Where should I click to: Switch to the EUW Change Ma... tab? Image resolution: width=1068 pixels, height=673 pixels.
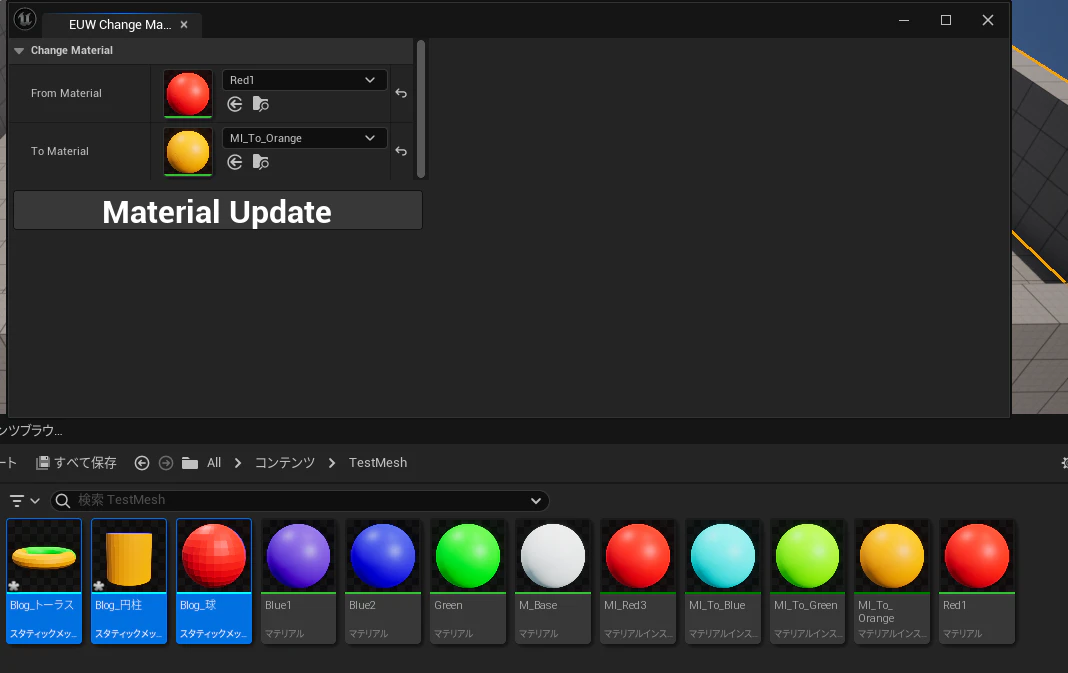120,25
